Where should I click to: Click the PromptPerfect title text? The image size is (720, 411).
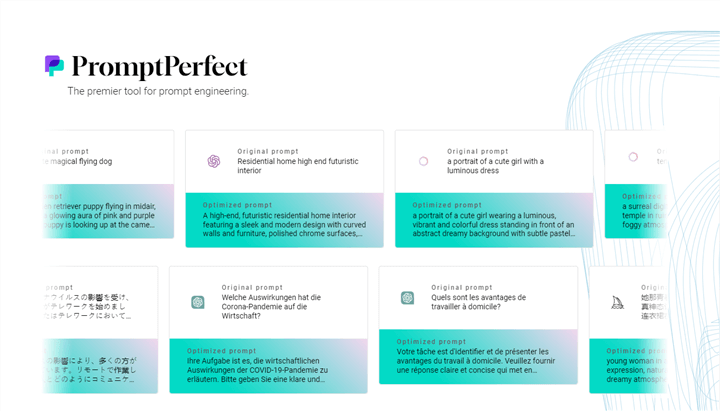[159, 67]
